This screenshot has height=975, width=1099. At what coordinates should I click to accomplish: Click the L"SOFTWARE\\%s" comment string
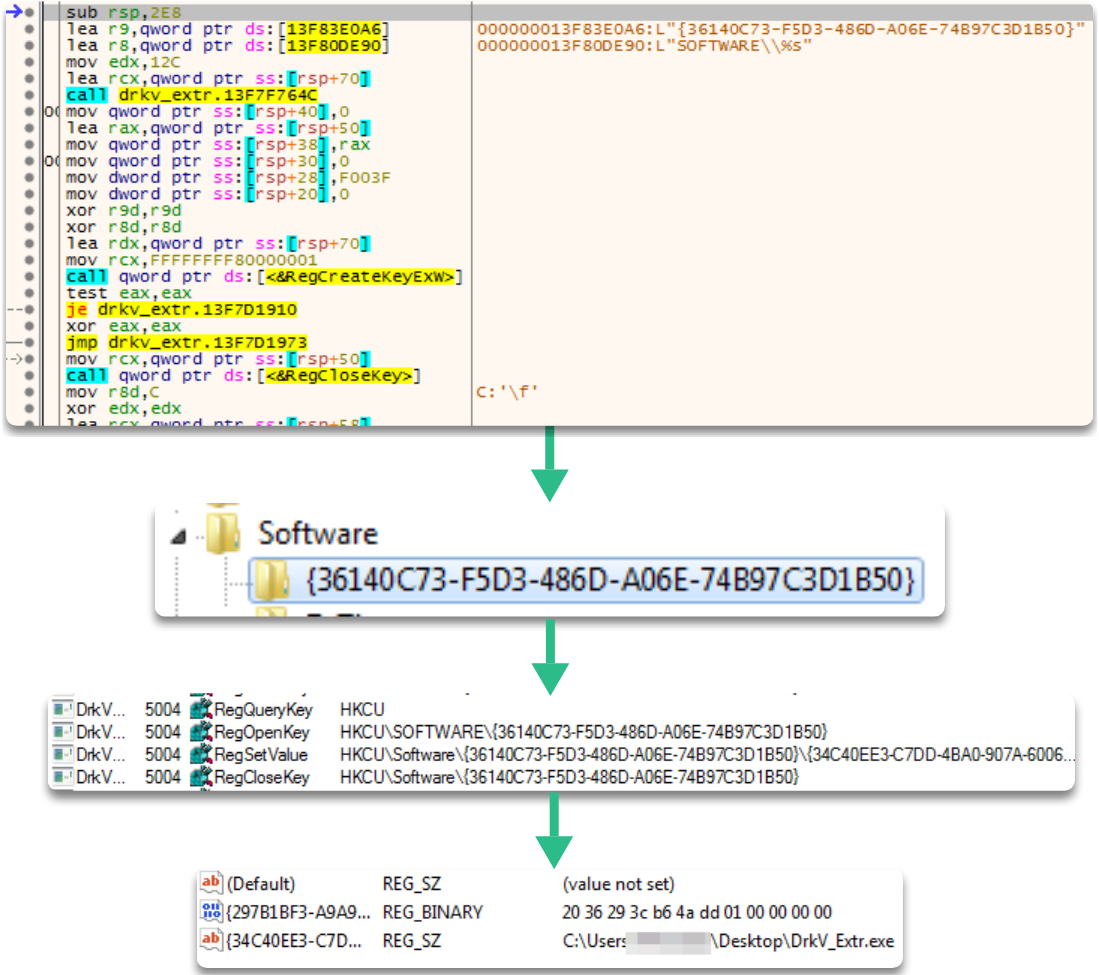[x=734, y=46]
